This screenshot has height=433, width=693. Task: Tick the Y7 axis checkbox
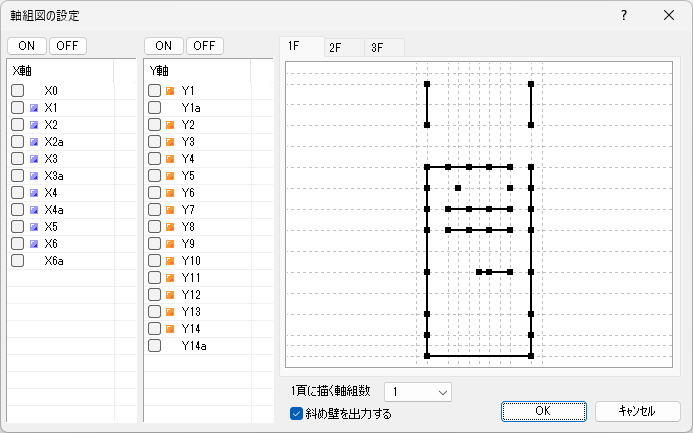point(154,210)
